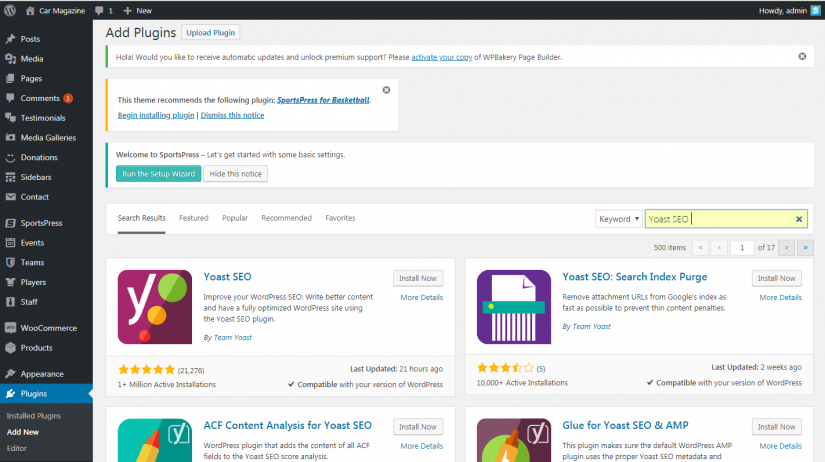Install the Yoast SEO plugin
825x462 pixels.
pyautogui.click(x=418, y=278)
